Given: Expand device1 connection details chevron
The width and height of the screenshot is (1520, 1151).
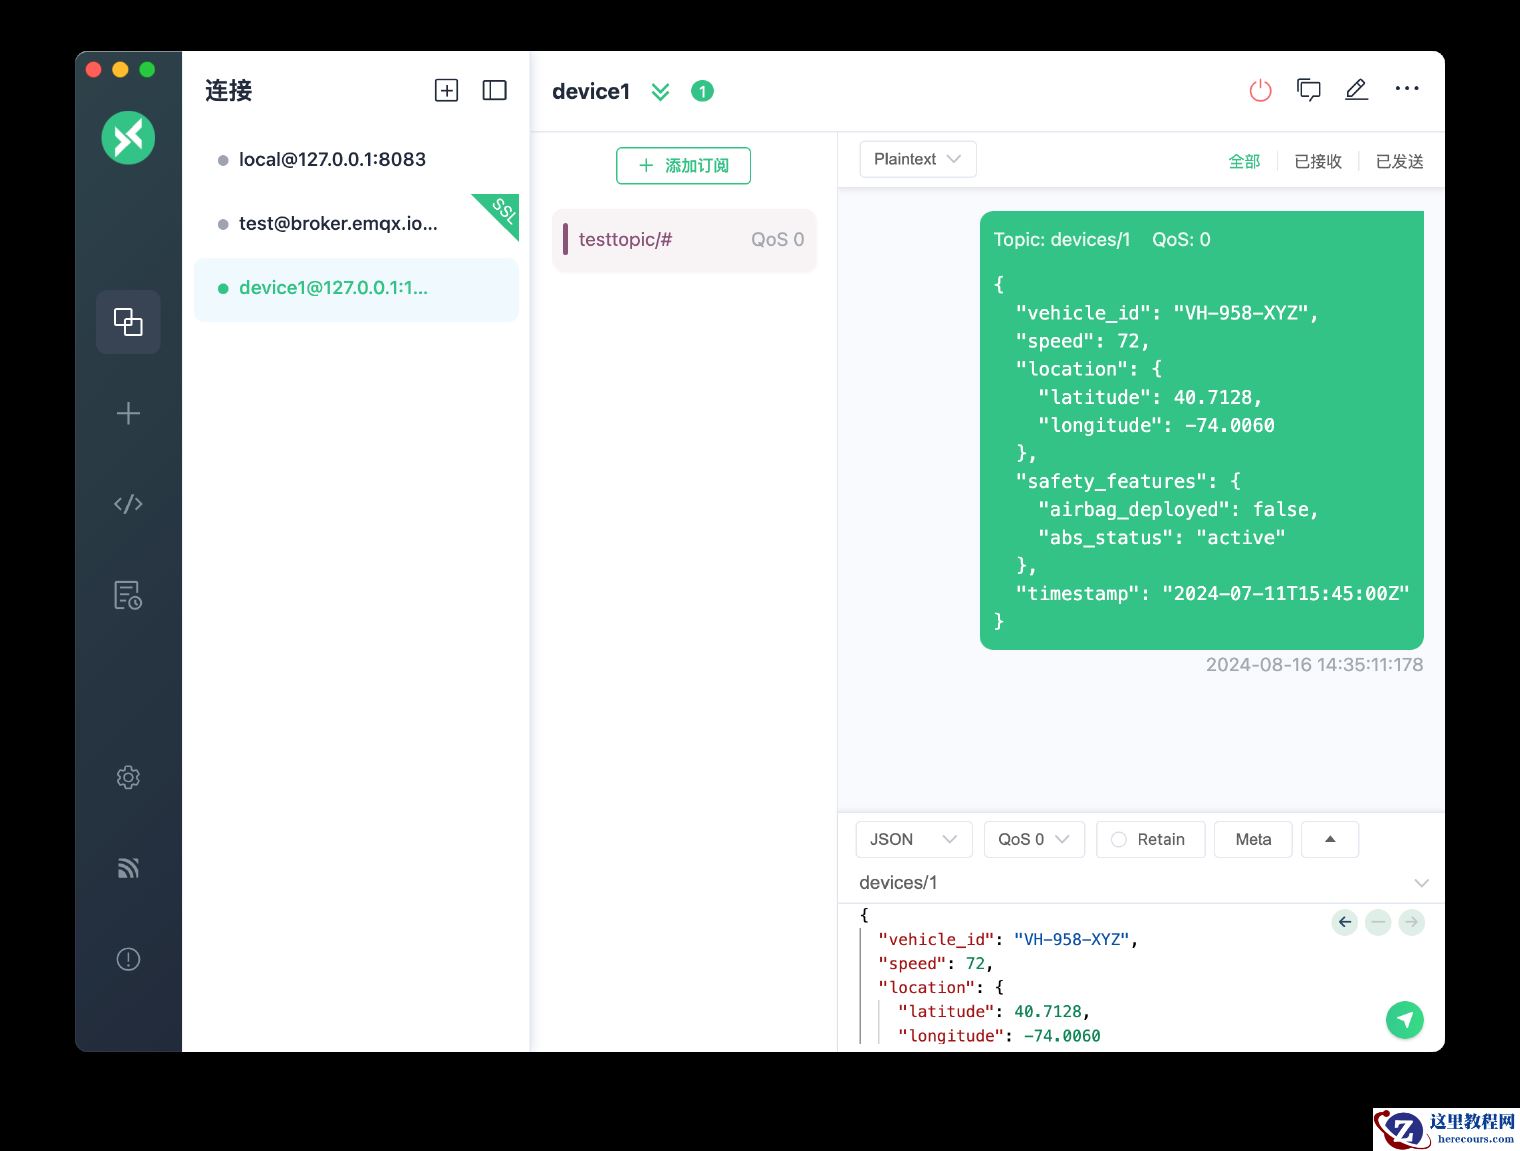Looking at the screenshot, I should [660, 92].
